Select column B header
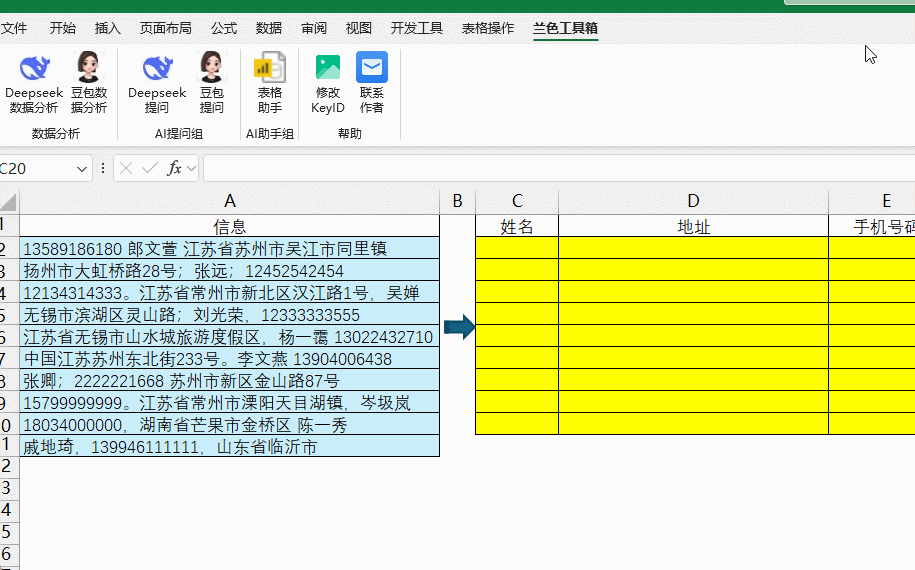The image size is (915, 570). pyautogui.click(x=458, y=201)
